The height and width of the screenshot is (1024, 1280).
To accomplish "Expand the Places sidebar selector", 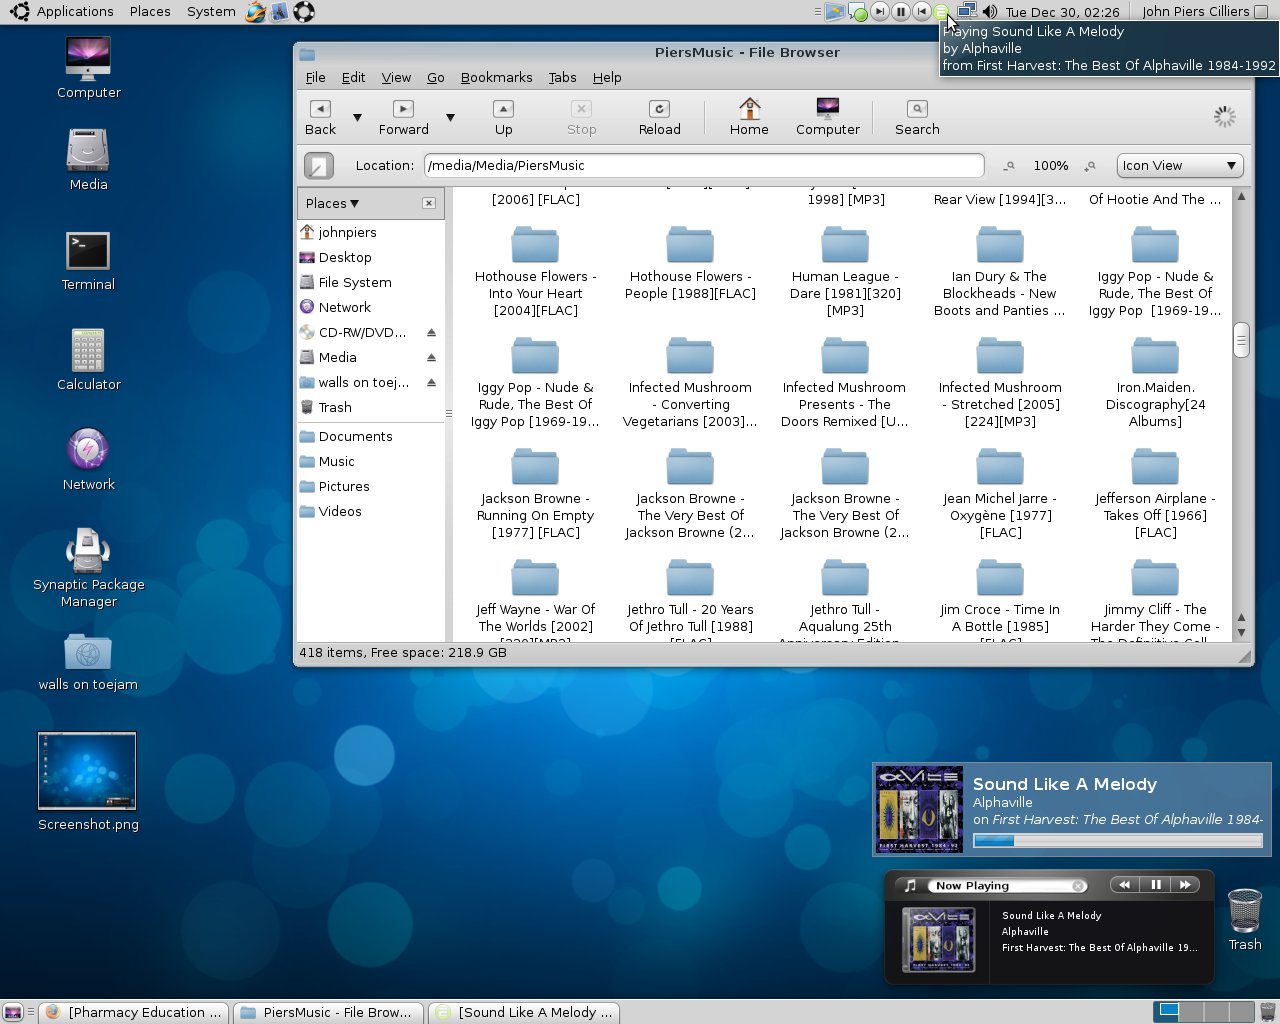I will coord(333,203).
